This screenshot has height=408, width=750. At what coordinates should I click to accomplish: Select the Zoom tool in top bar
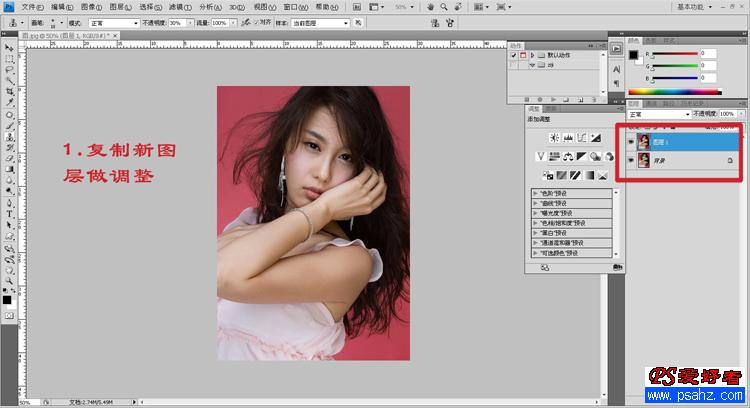pyautogui.click(x=443, y=6)
